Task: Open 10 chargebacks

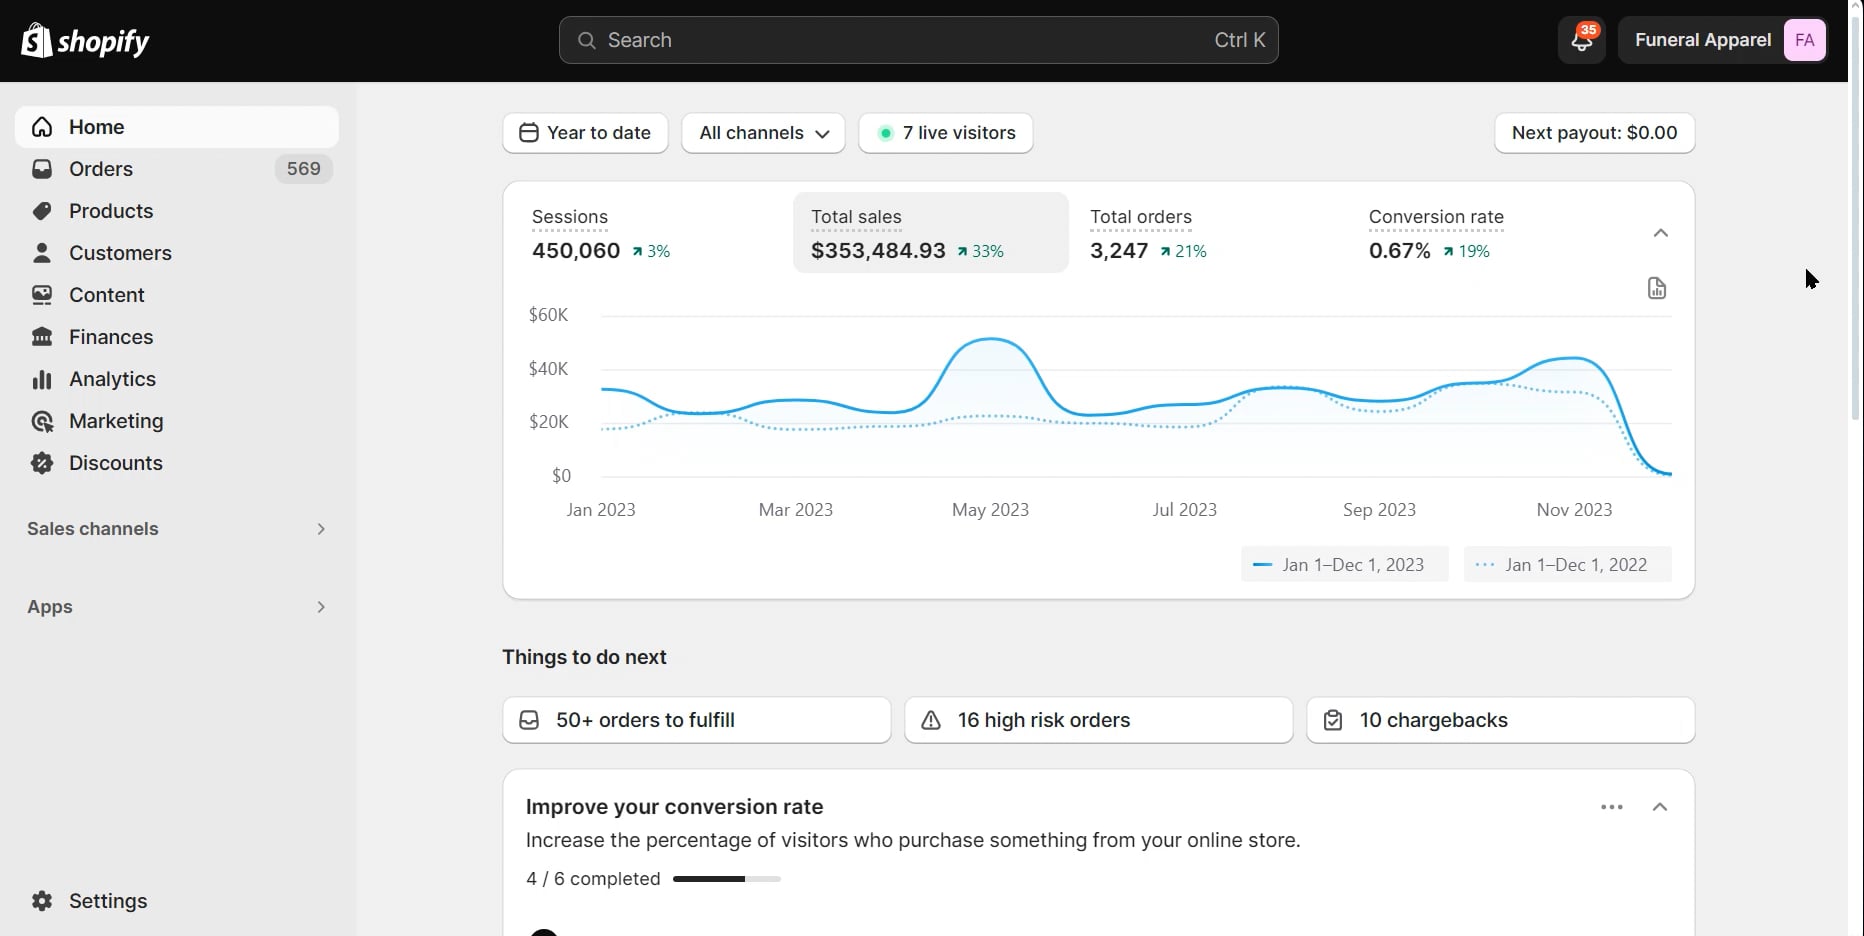Action: tap(1501, 720)
